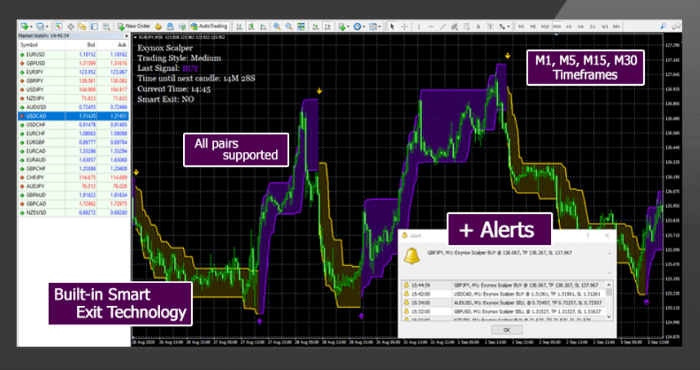Select the 15:34:00 AUDUSD alert row
This screenshot has height=370, width=700.
[503, 303]
